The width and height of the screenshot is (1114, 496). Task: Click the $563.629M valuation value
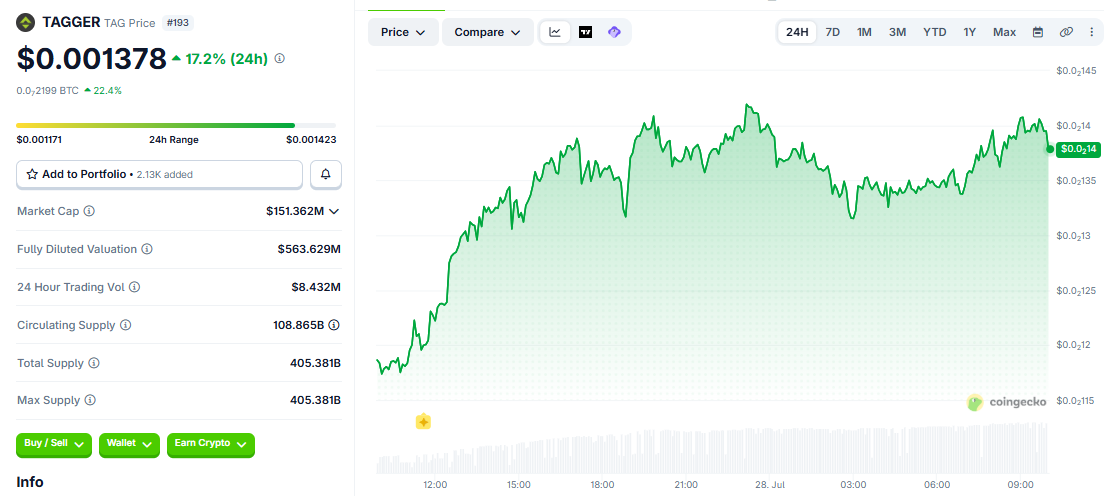coord(309,249)
